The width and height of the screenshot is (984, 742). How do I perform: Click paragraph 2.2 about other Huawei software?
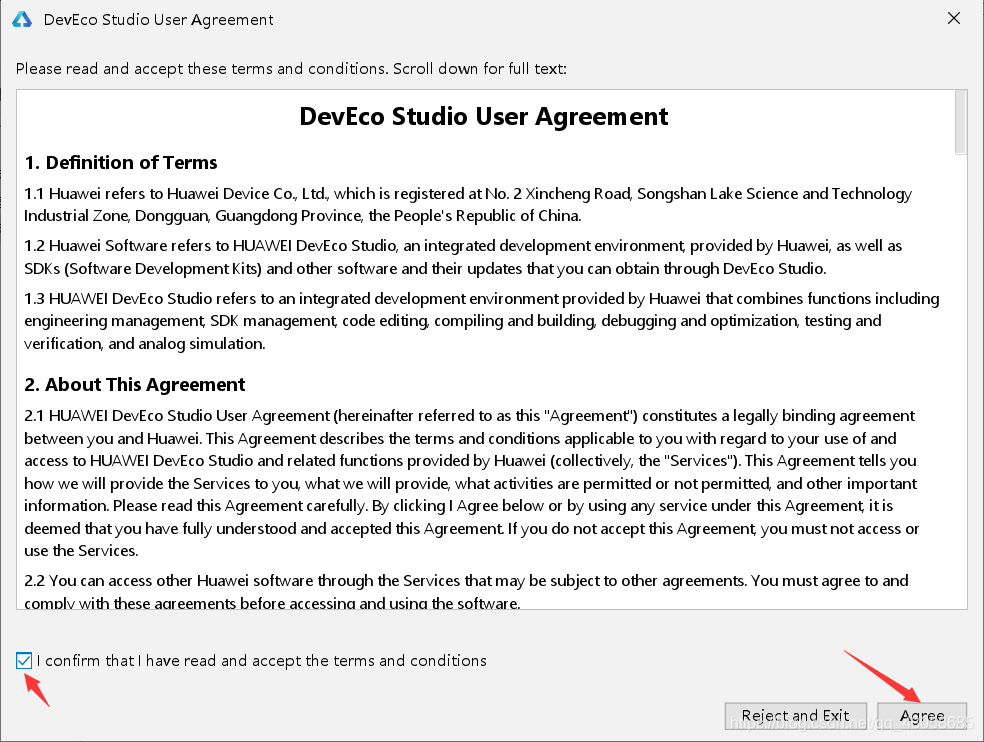(x=466, y=591)
